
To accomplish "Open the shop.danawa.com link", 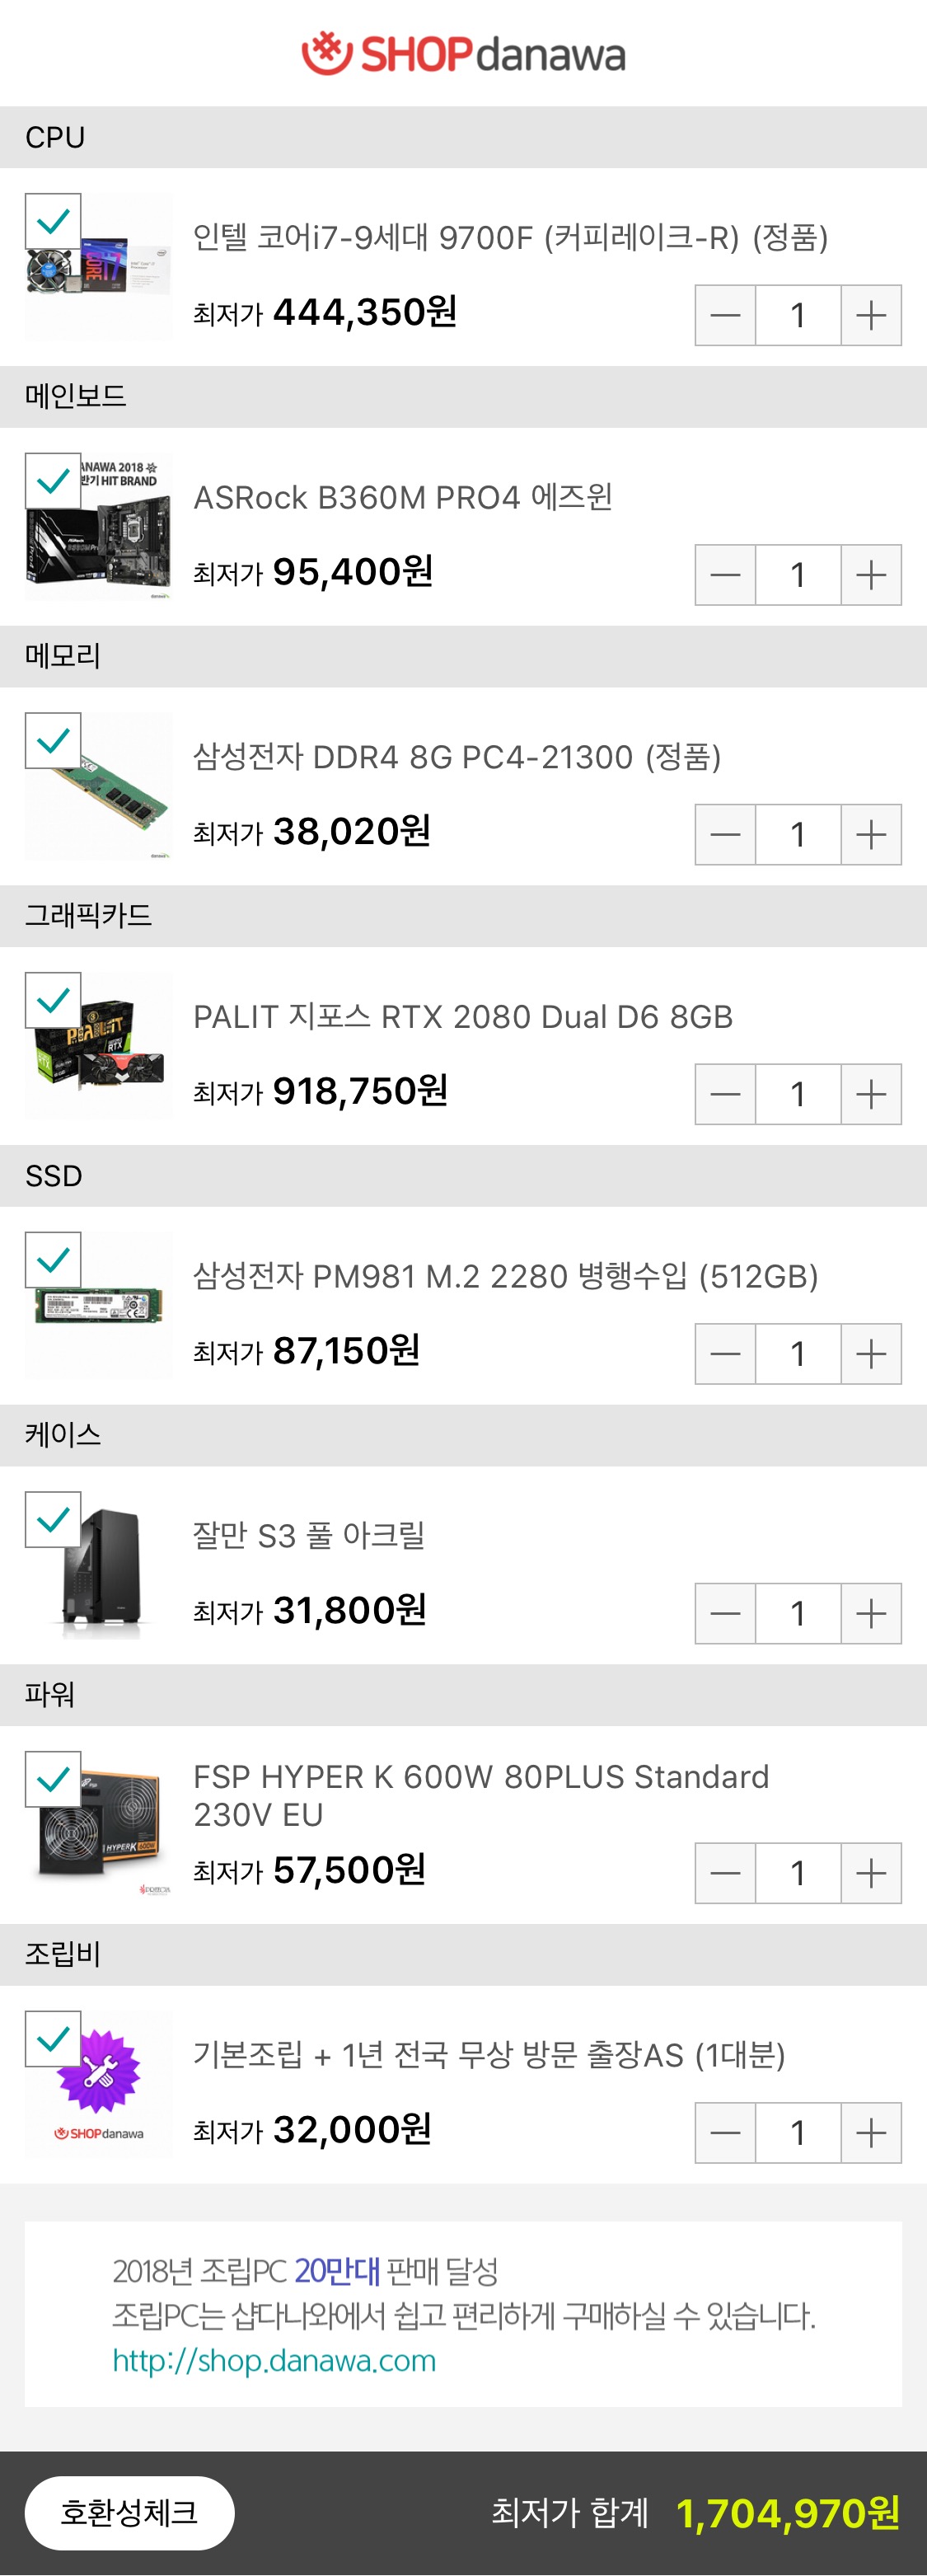I will 274,2360.
